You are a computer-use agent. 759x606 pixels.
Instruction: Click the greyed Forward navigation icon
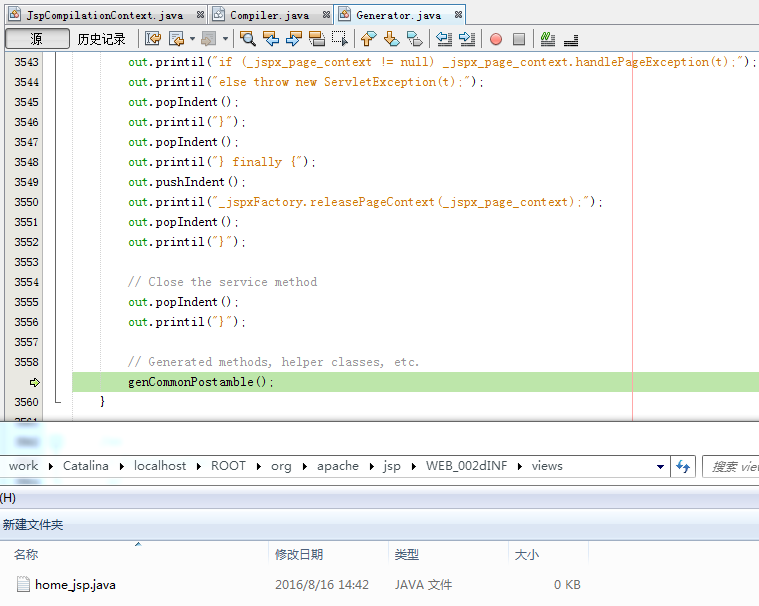point(209,39)
